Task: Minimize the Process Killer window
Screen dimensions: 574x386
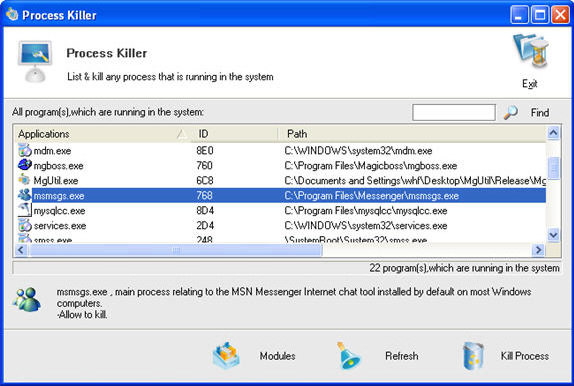Action: (519, 15)
